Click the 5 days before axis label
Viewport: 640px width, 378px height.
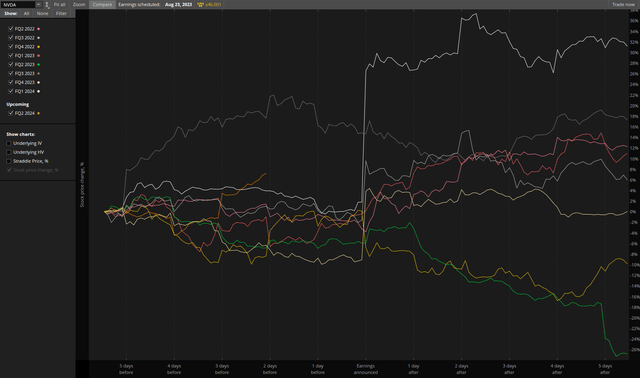pyautogui.click(x=126, y=369)
